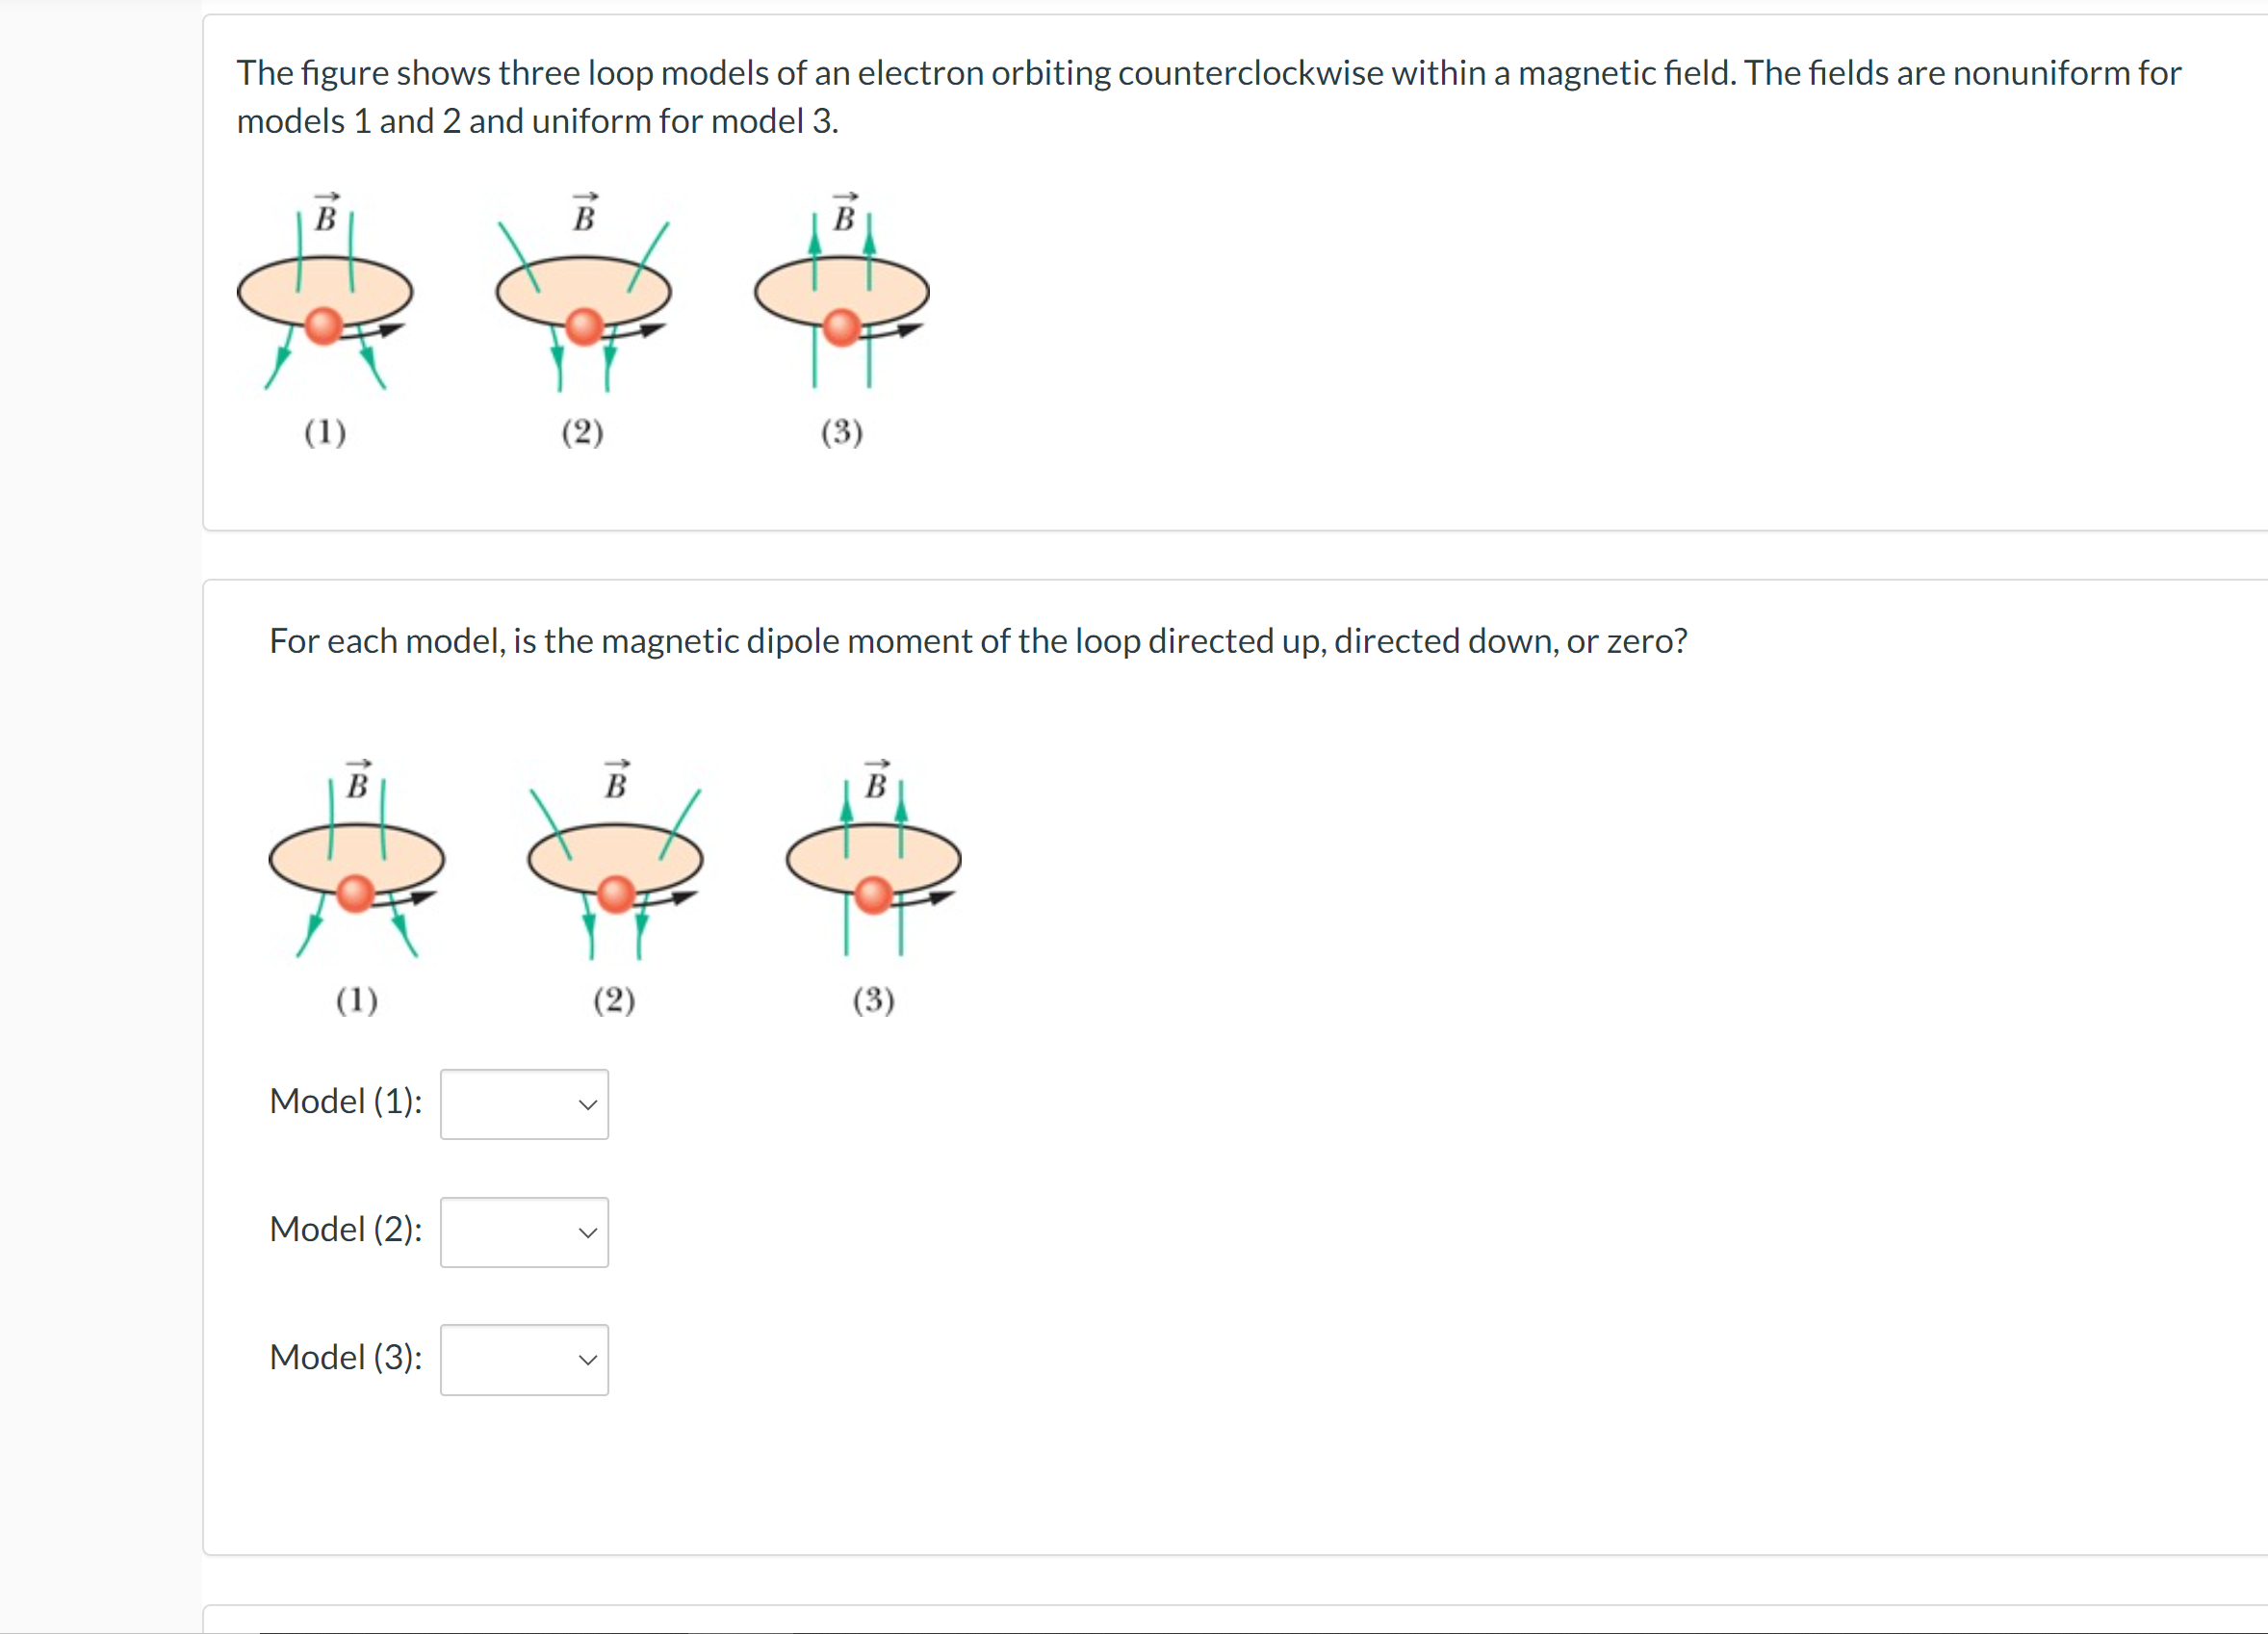Open the Model (1) answer dropdown
The width and height of the screenshot is (2268, 1634).
[523, 1104]
